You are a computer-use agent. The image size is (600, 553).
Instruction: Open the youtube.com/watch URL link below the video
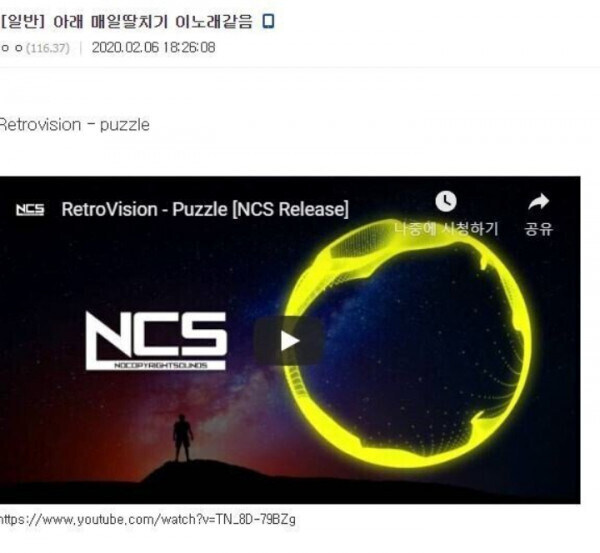(x=148, y=520)
